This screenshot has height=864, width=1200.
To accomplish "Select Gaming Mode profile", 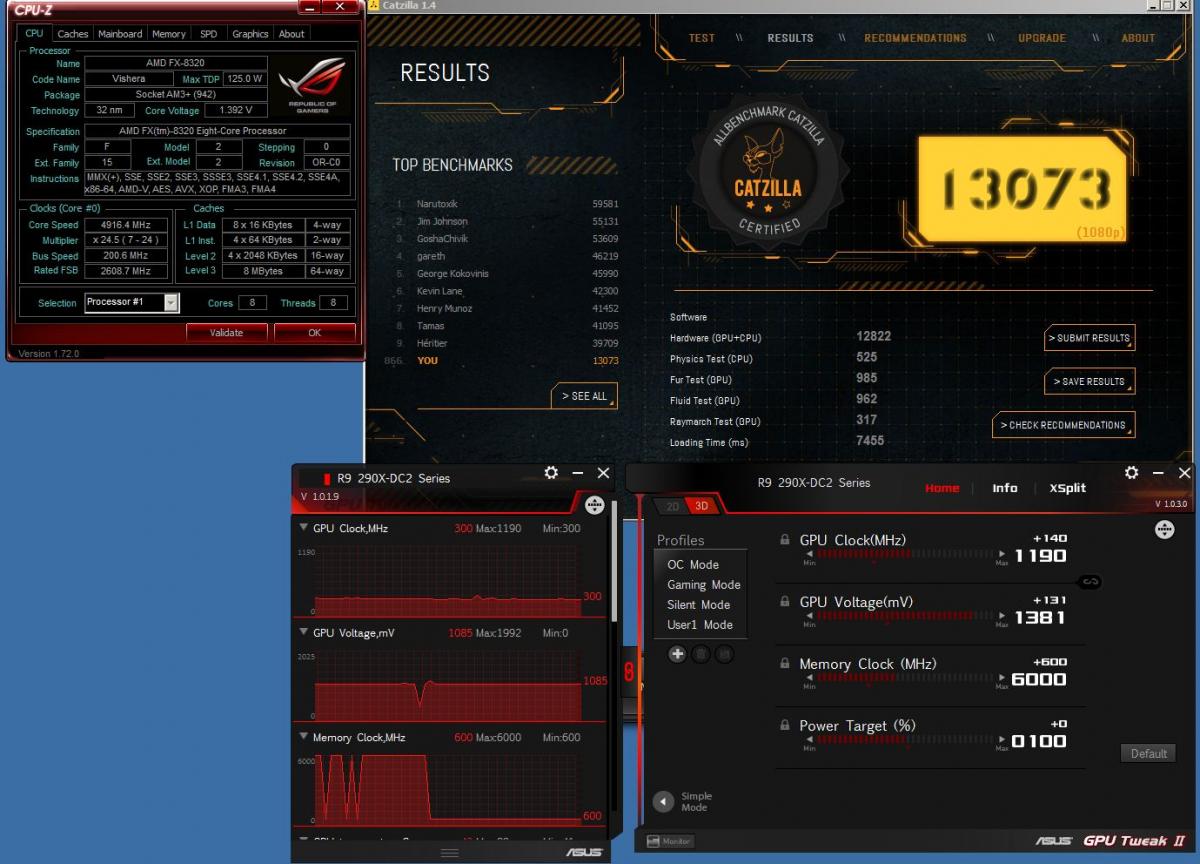I will (x=704, y=585).
